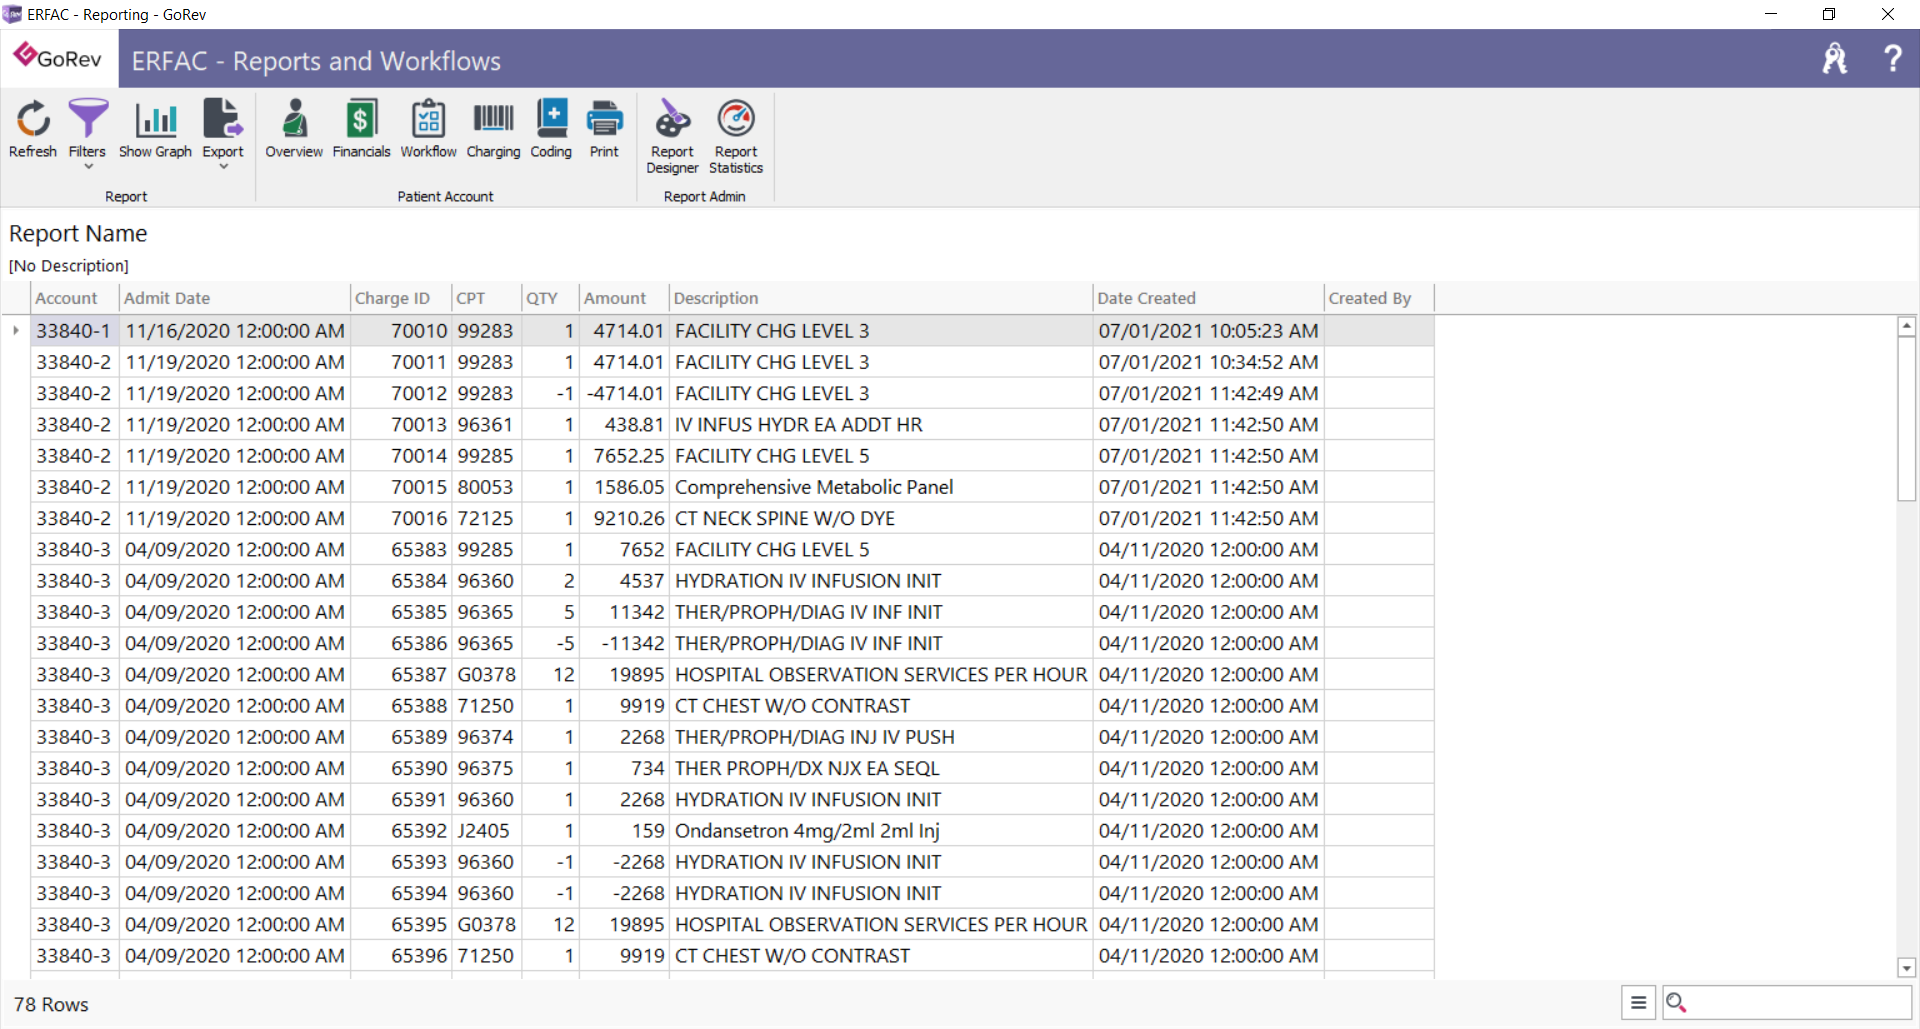
Task: Sort by the CPT column header
Action: 486,298
